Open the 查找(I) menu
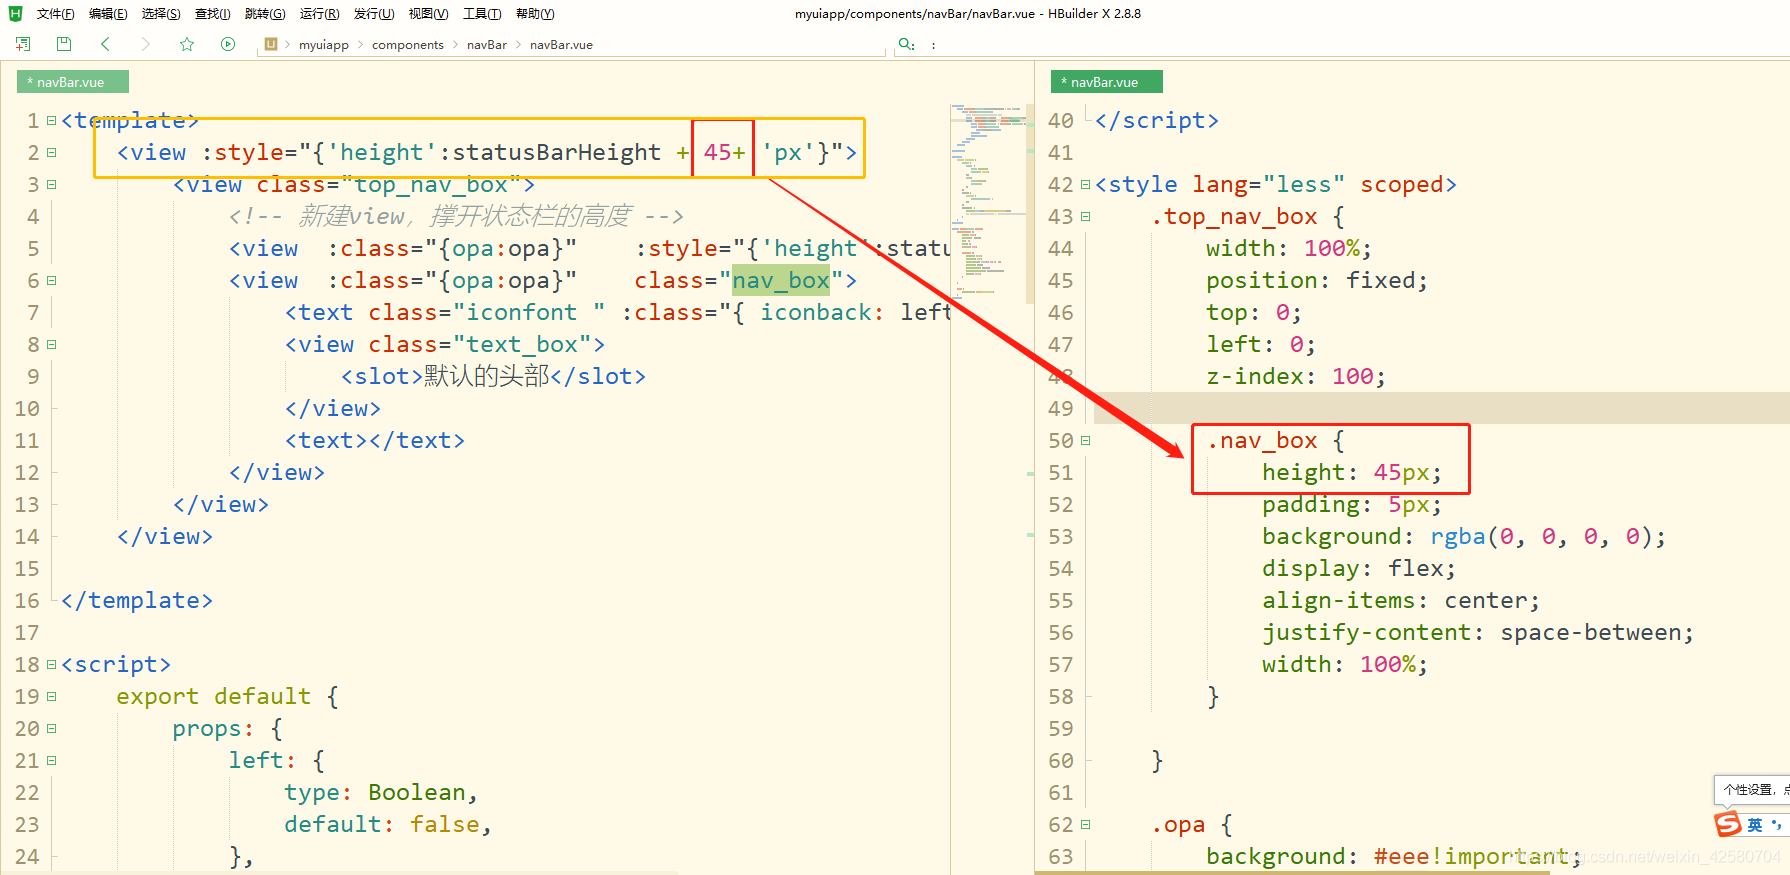Viewport: 1790px width, 875px height. 212,14
